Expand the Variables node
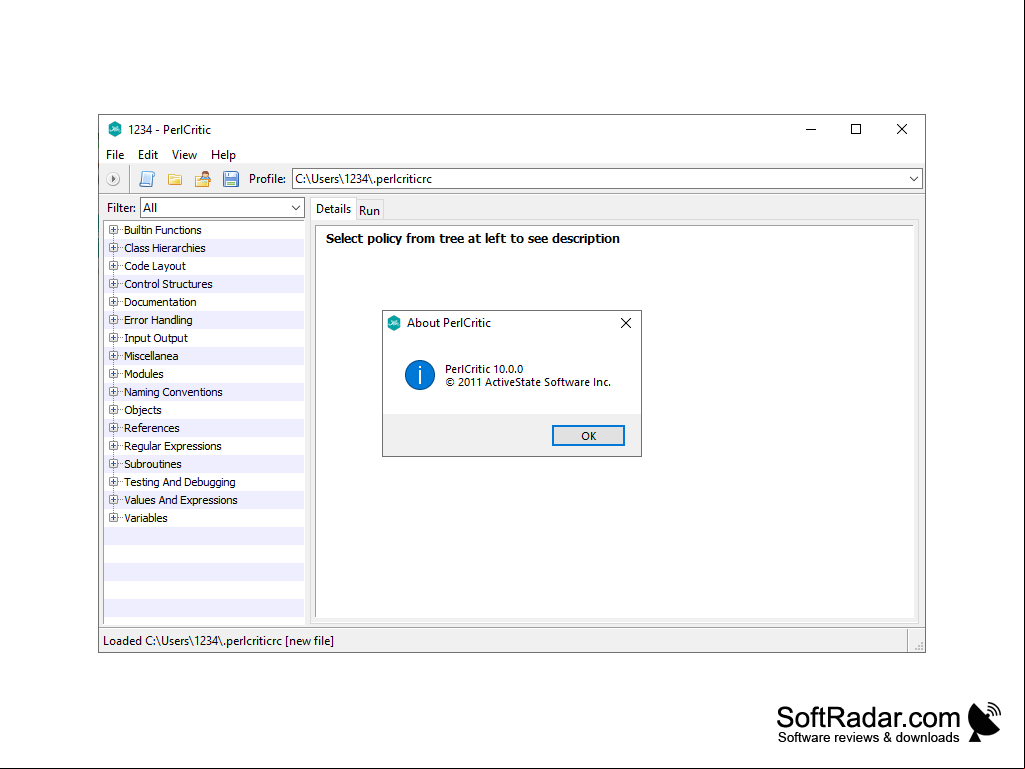Image resolution: width=1025 pixels, height=769 pixels. point(114,518)
